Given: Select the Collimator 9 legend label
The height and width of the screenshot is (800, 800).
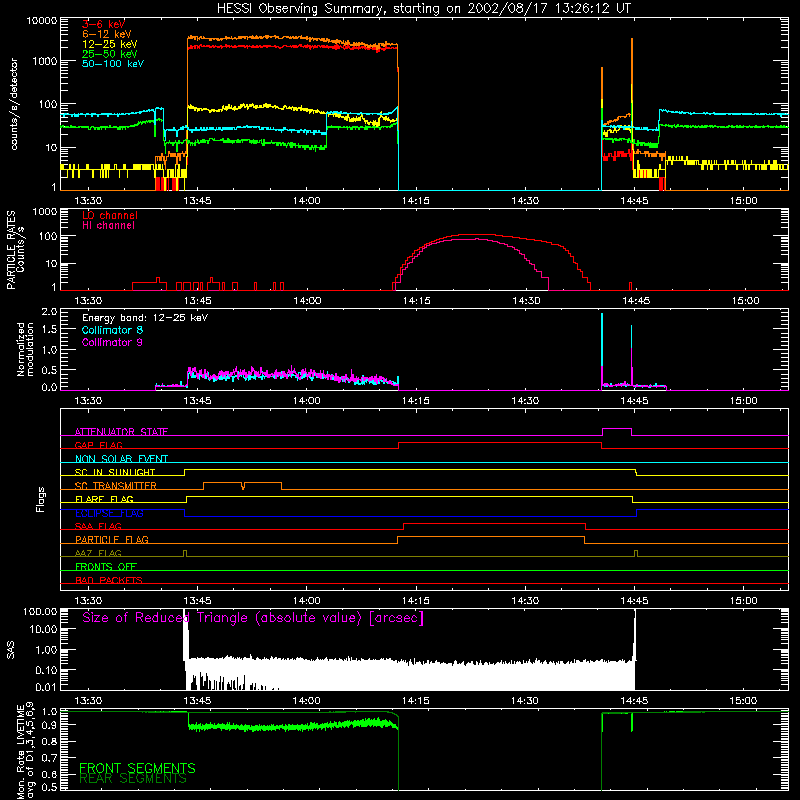Looking at the screenshot, I should point(112,342).
